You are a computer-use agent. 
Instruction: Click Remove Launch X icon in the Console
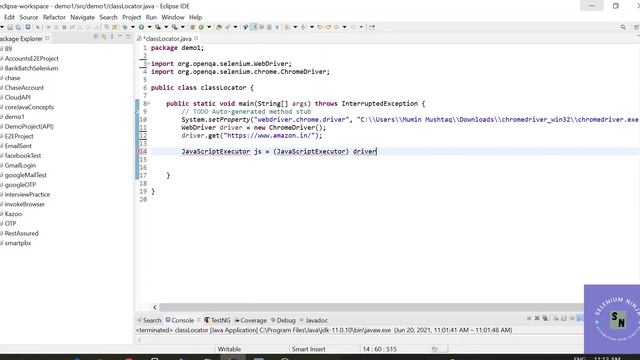coord(537,318)
